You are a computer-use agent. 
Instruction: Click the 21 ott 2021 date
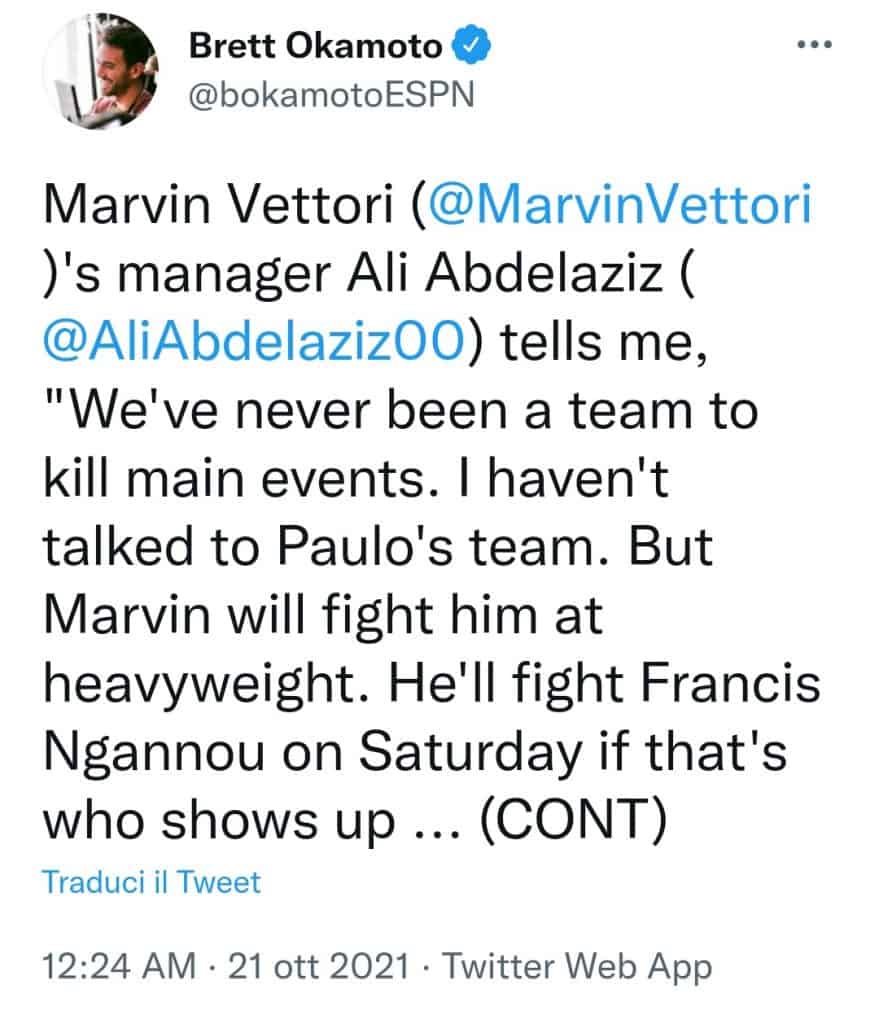tap(320, 967)
